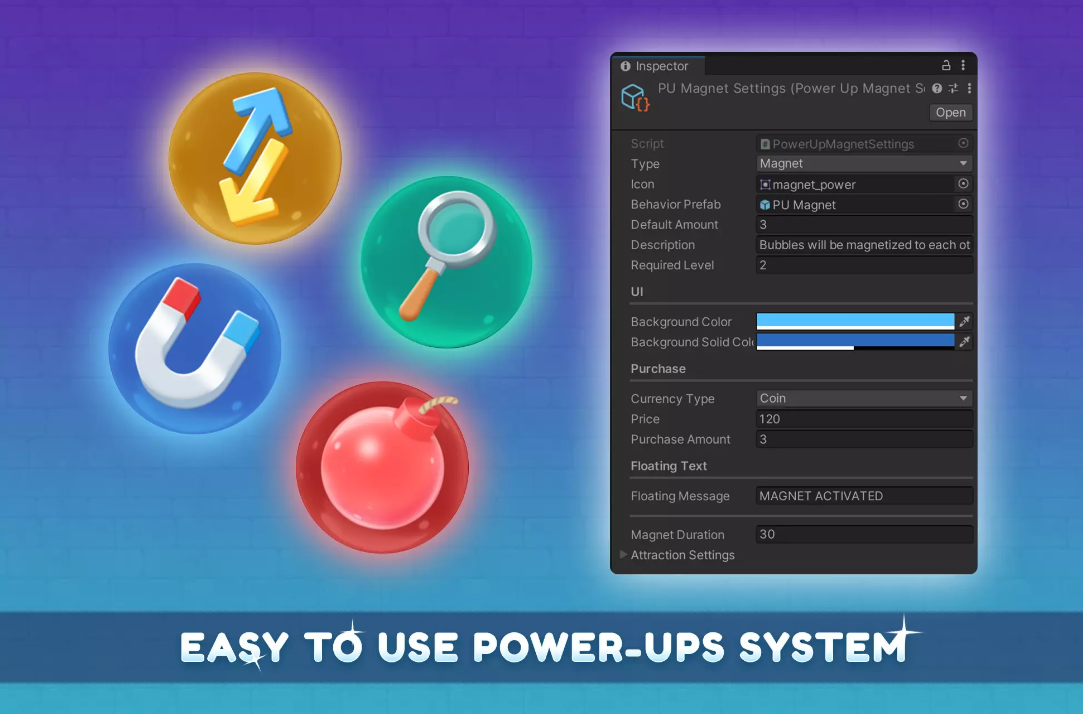This screenshot has width=1083, height=714.
Task: Open the Inspector tab kebab menu
Action: pyautogui.click(x=963, y=66)
